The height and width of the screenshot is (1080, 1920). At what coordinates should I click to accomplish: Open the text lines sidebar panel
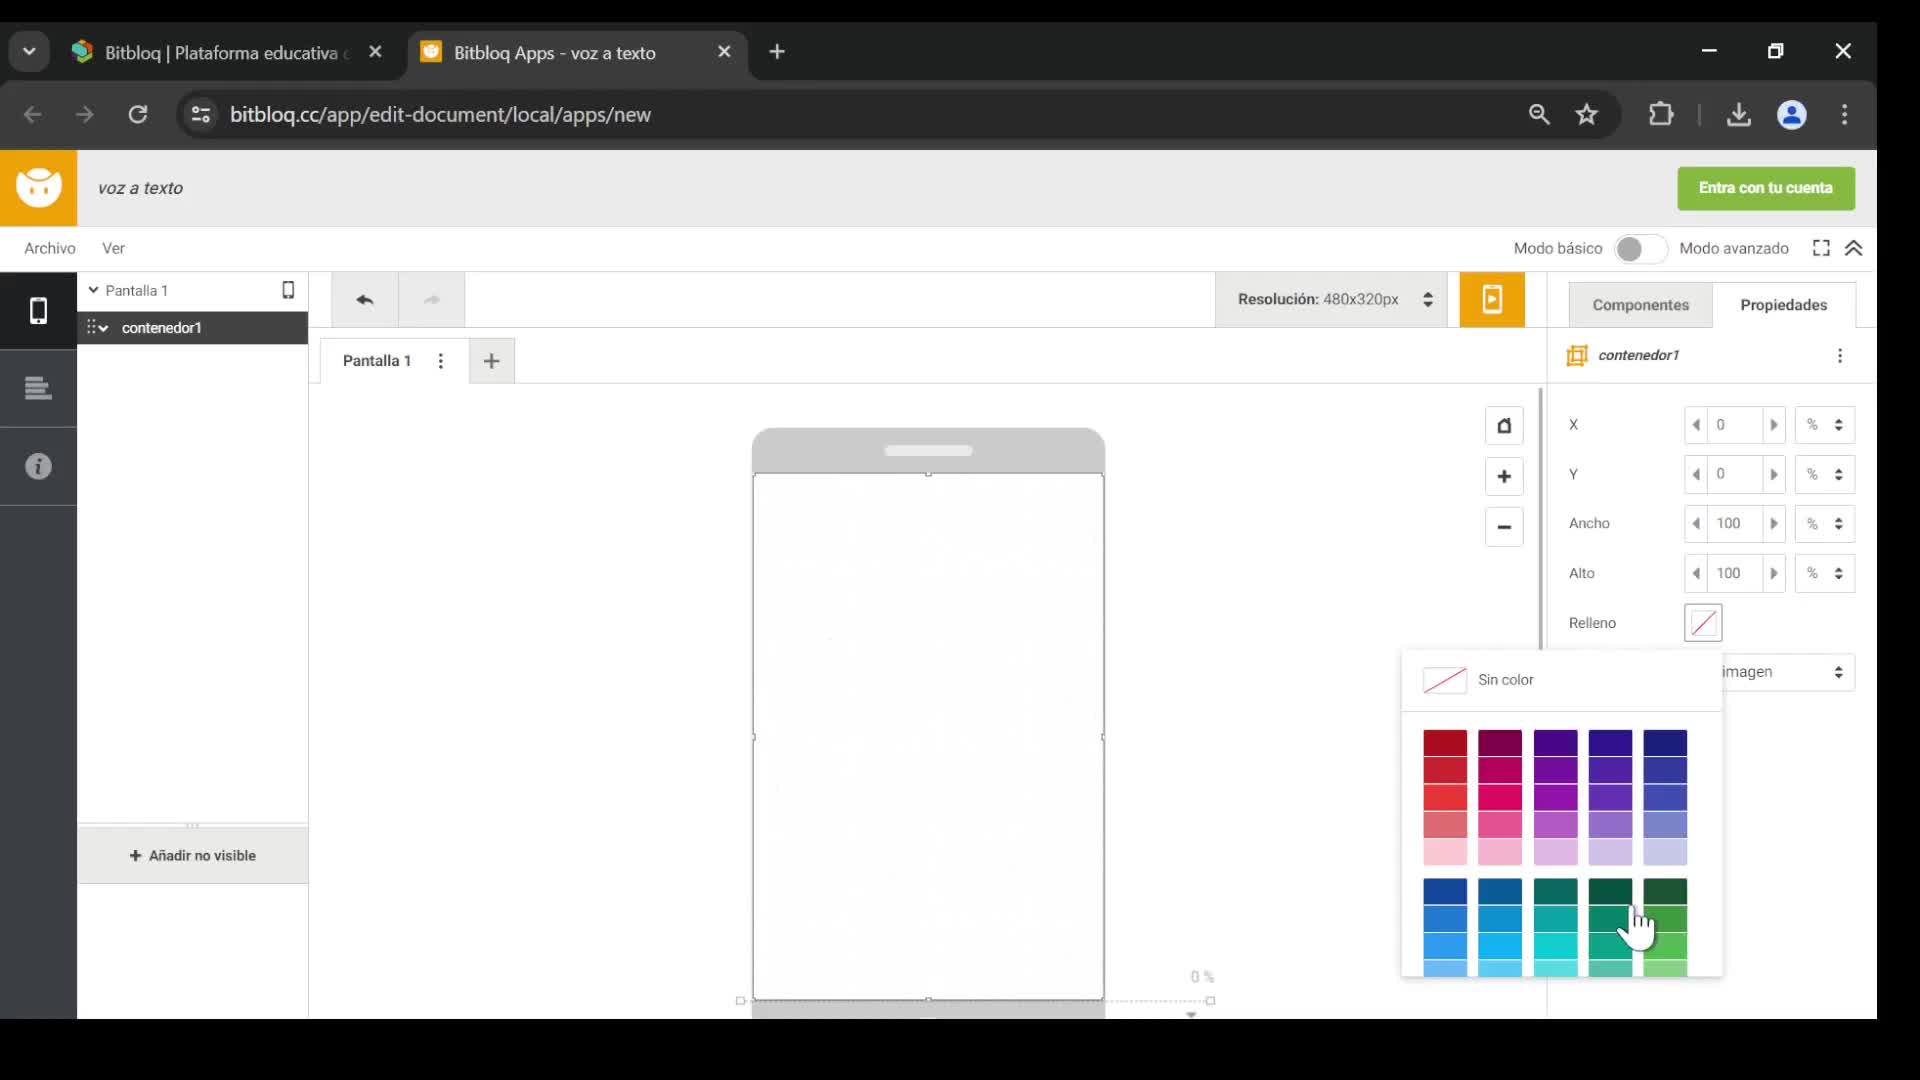point(38,388)
